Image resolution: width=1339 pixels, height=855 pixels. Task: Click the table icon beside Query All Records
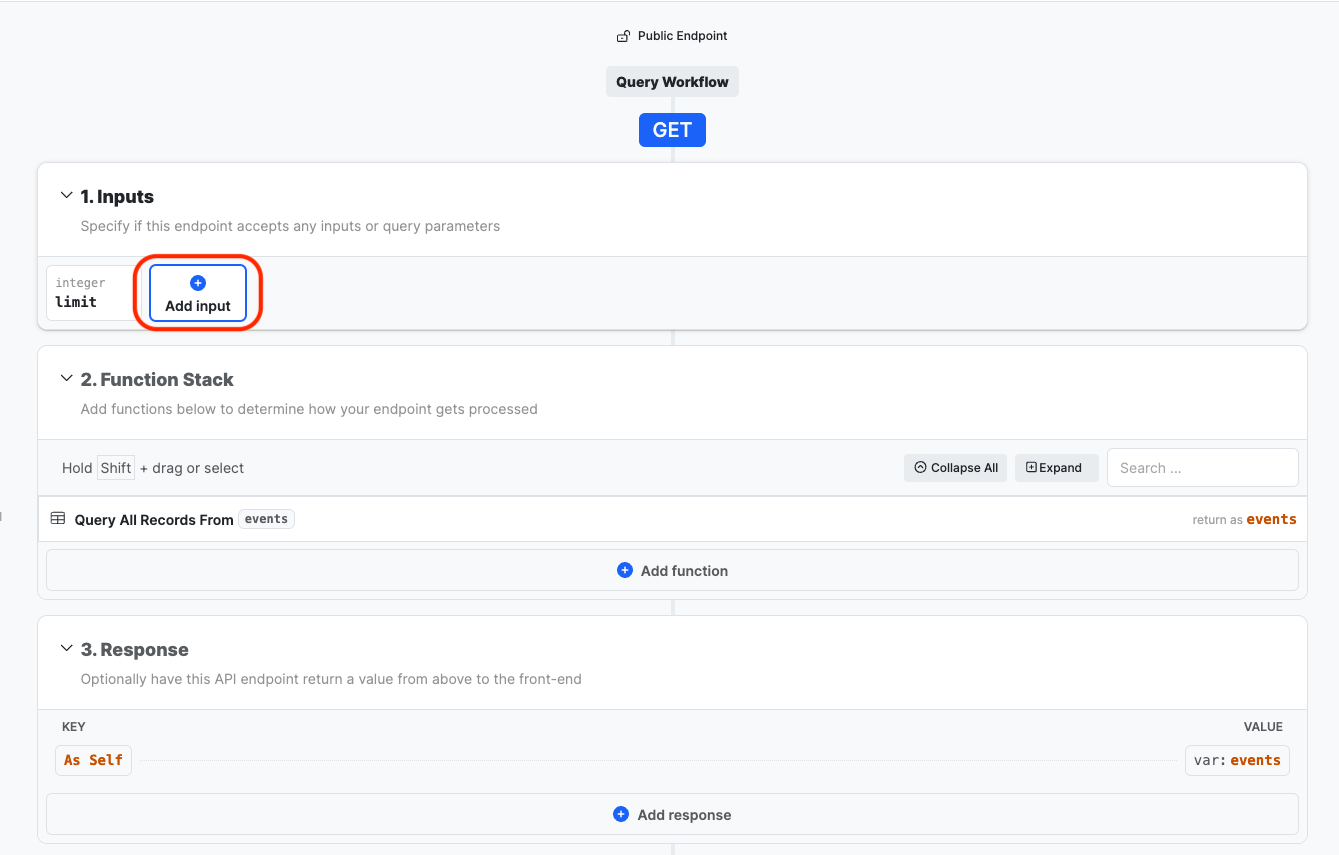(58, 519)
